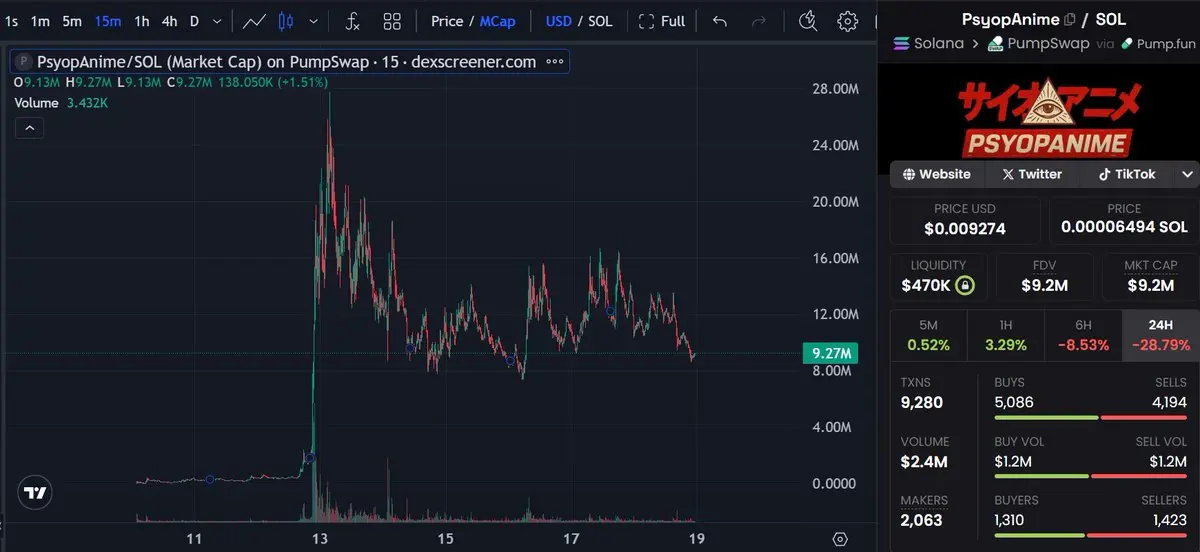Select the 1m timeframe
This screenshot has width=1200, height=552.
click(40, 21)
